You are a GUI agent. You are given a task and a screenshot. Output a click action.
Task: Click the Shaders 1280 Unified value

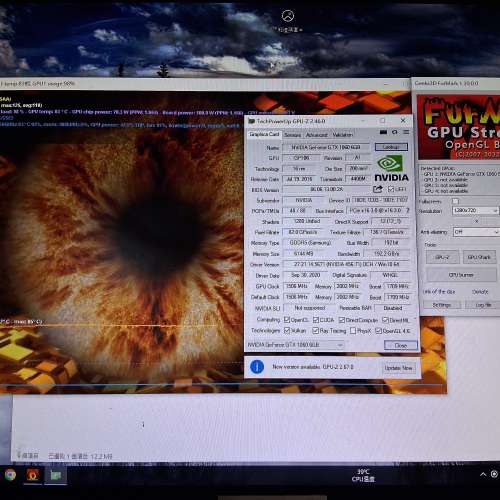pyautogui.click(x=307, y=221)
